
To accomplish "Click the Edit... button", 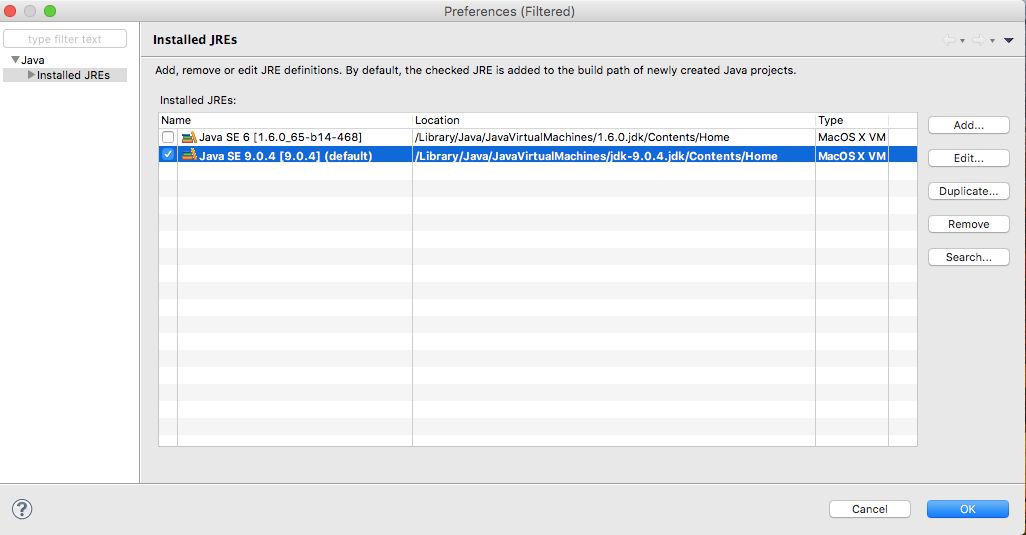I will 968,158.
